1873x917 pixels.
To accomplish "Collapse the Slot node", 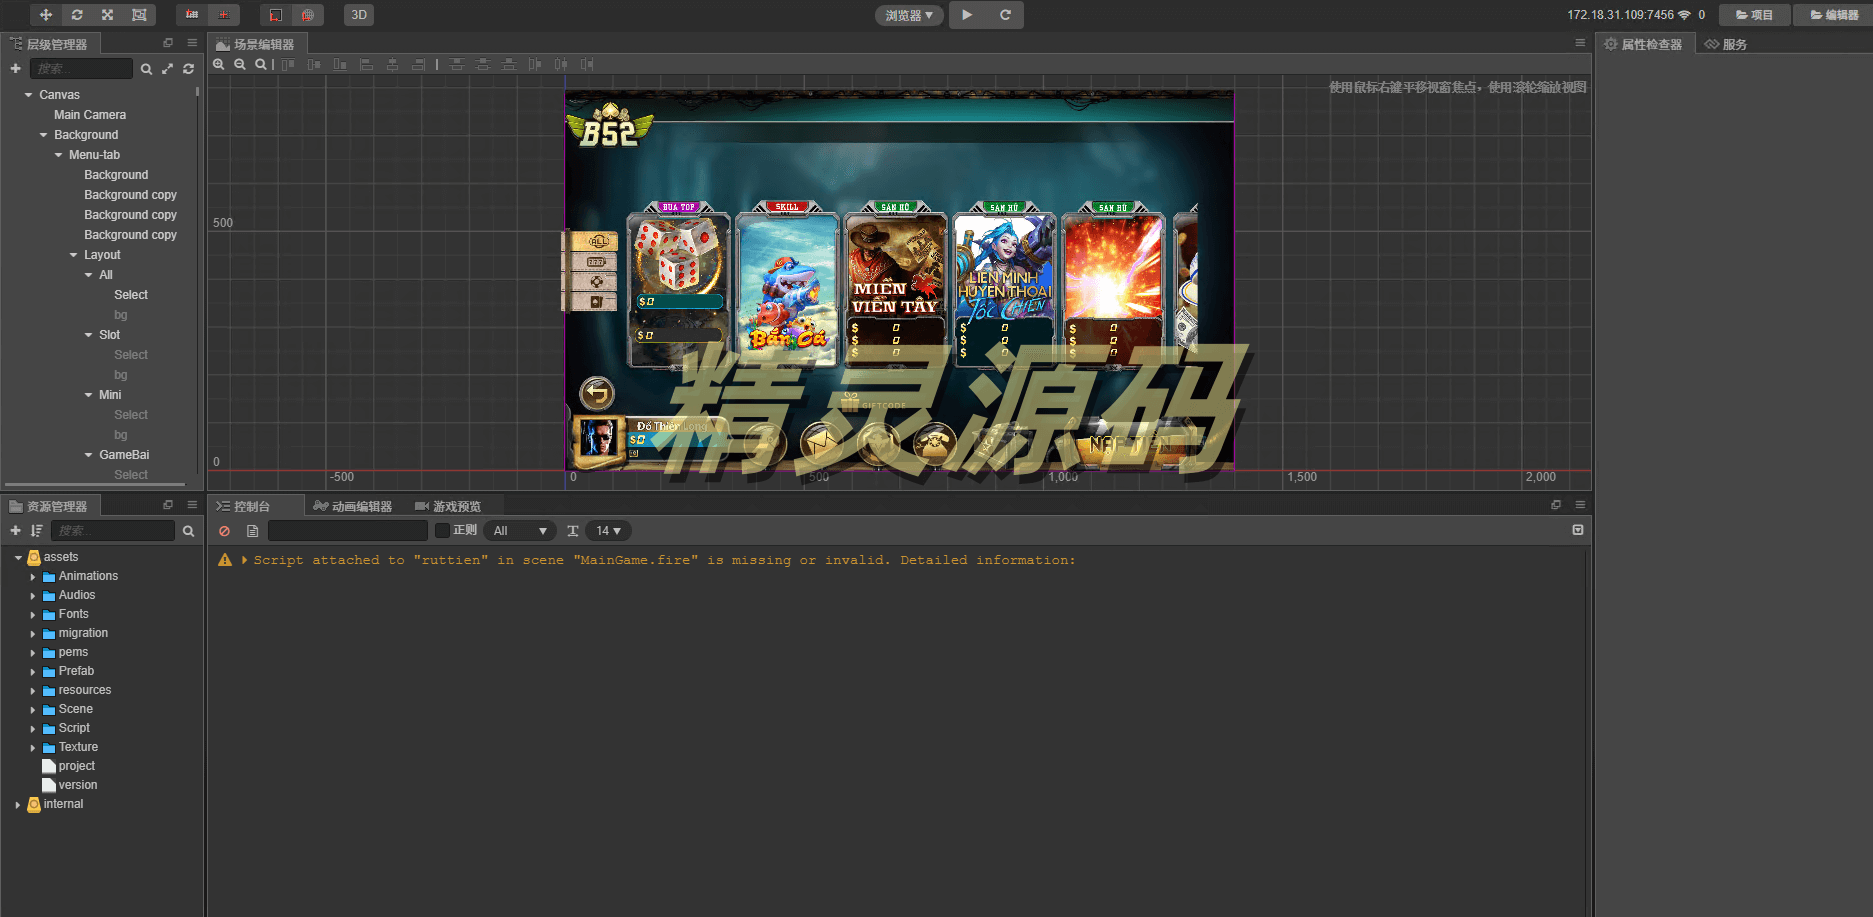I will pyautogui.click(x=88, y=335).
